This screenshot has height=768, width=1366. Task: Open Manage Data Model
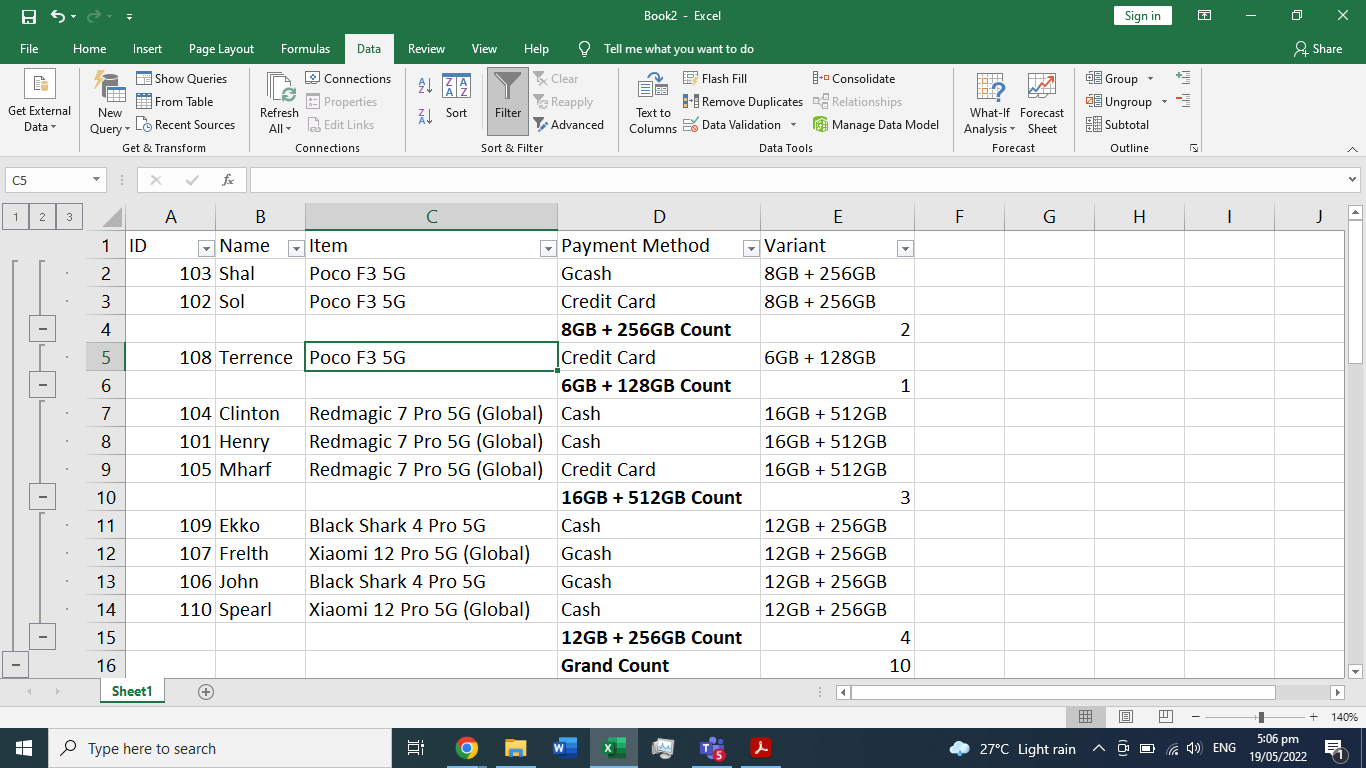coord(876,125)
